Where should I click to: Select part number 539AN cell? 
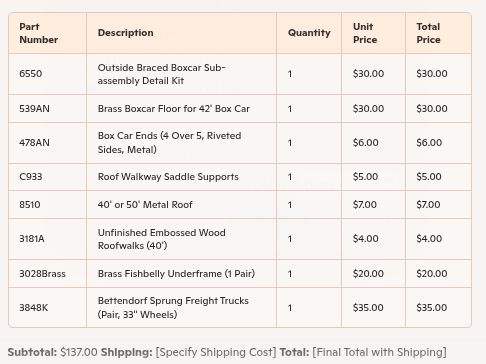tap(47, 109)
